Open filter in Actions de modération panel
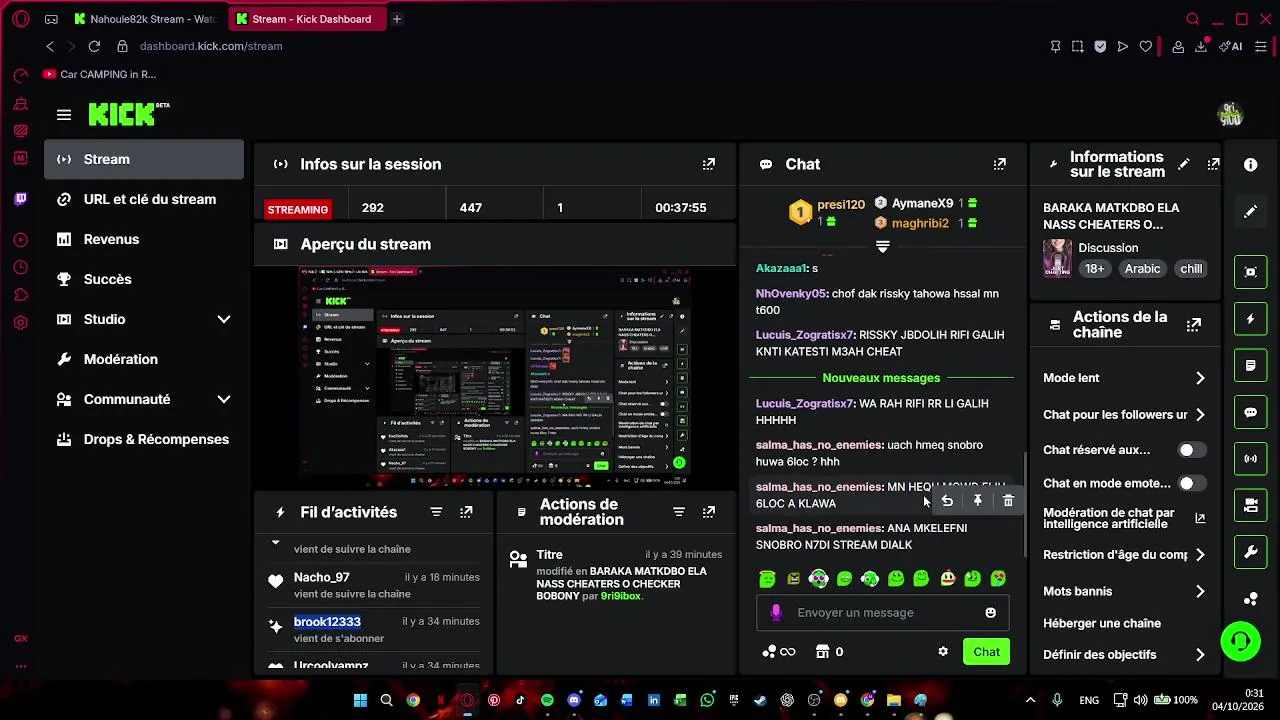Screen dimensions: 1280x720 pos(679,512)
